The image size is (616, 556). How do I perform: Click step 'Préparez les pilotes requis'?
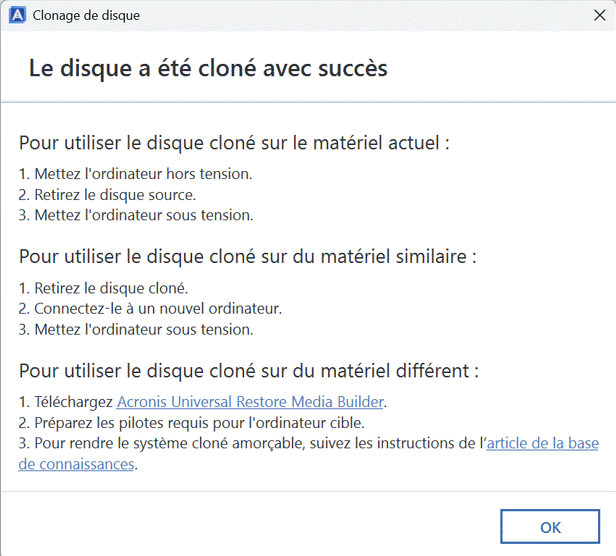coord(191,422)
